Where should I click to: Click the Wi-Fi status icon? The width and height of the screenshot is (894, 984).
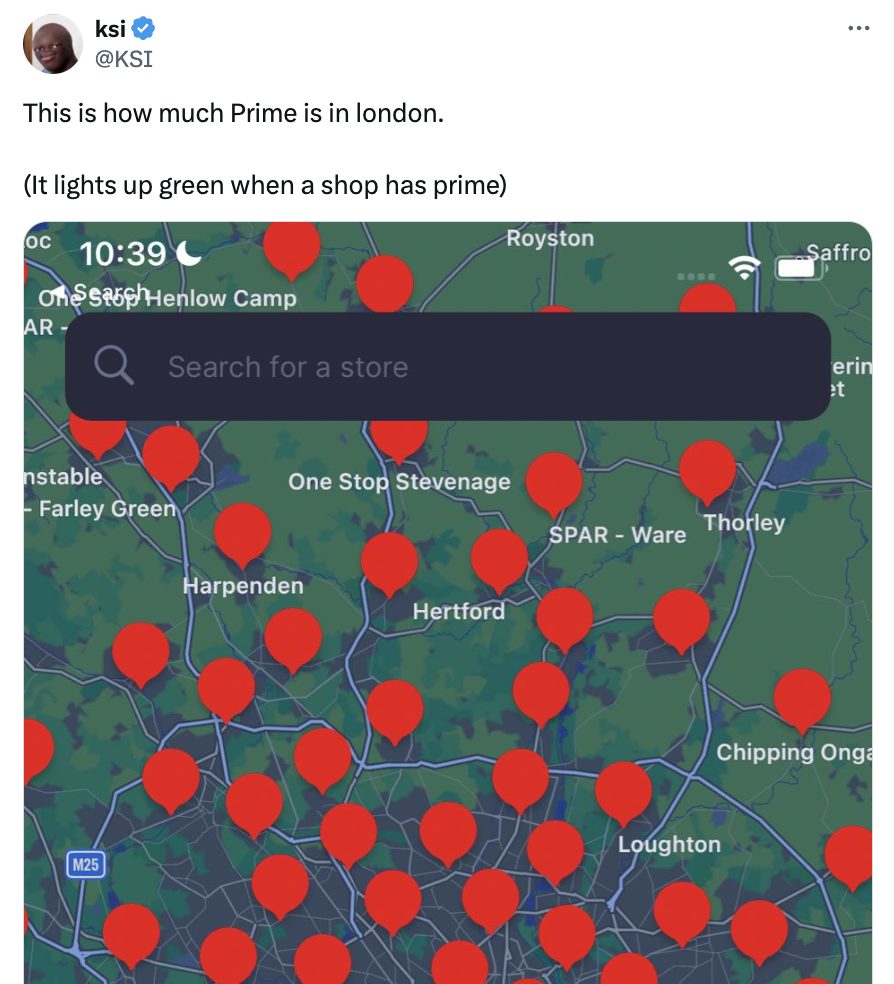pyautogui.click(x=743, y=267)
